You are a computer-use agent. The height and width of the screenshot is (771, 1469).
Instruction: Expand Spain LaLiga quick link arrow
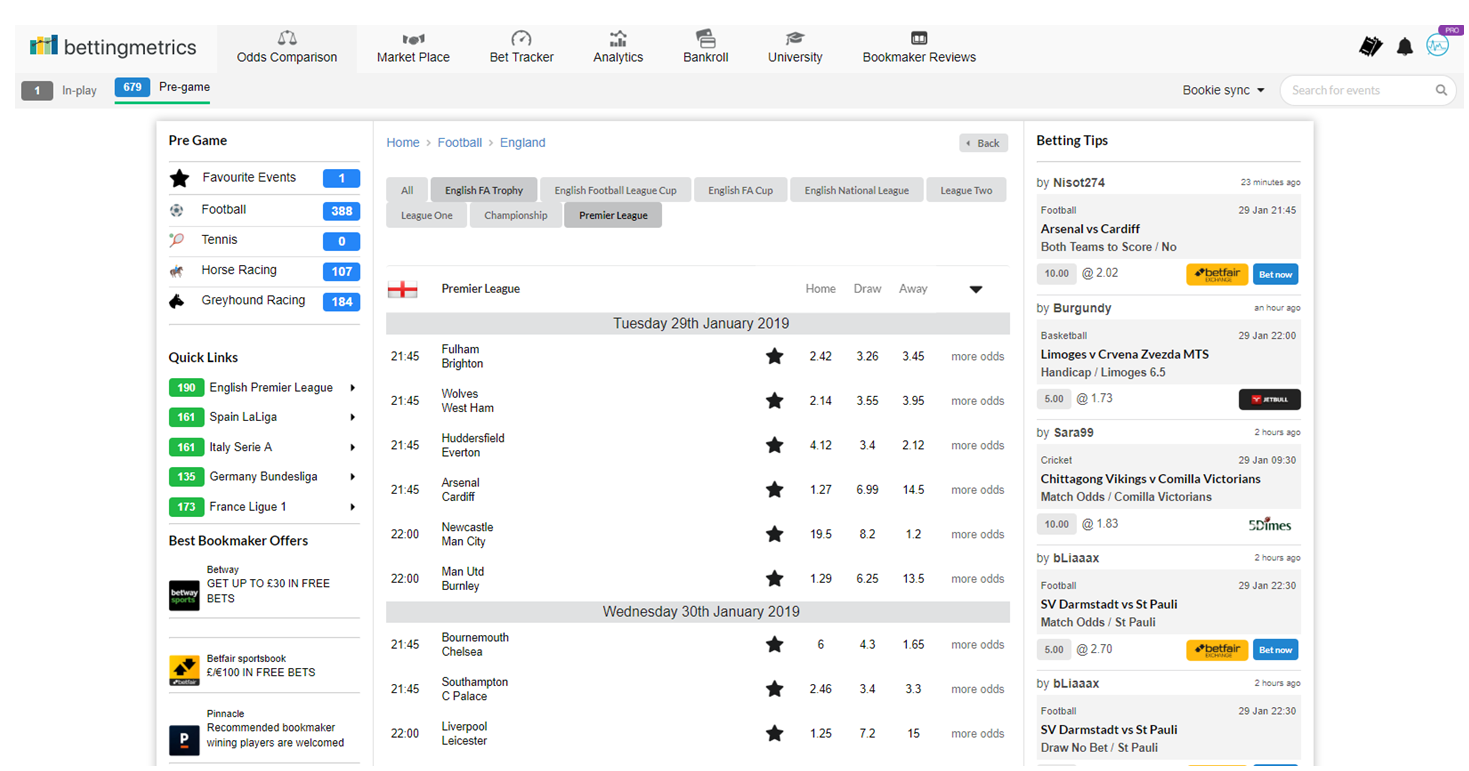pos(353,418)
